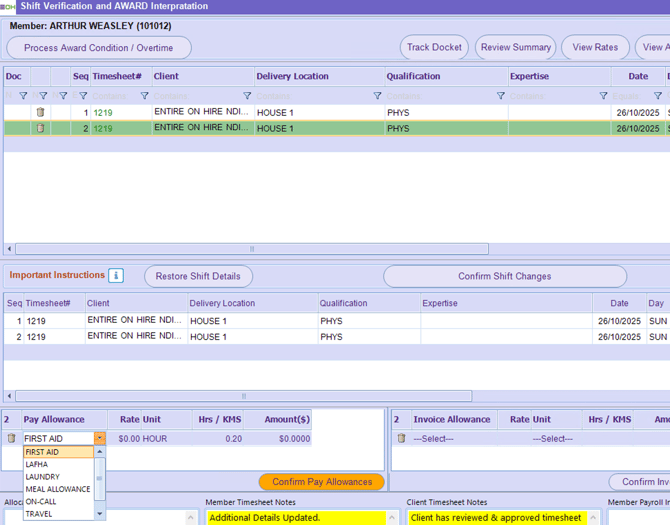Click the Expertise column filter icon
Image resolution: width=670 pixels, height=525 pixels.
[603, 96]
